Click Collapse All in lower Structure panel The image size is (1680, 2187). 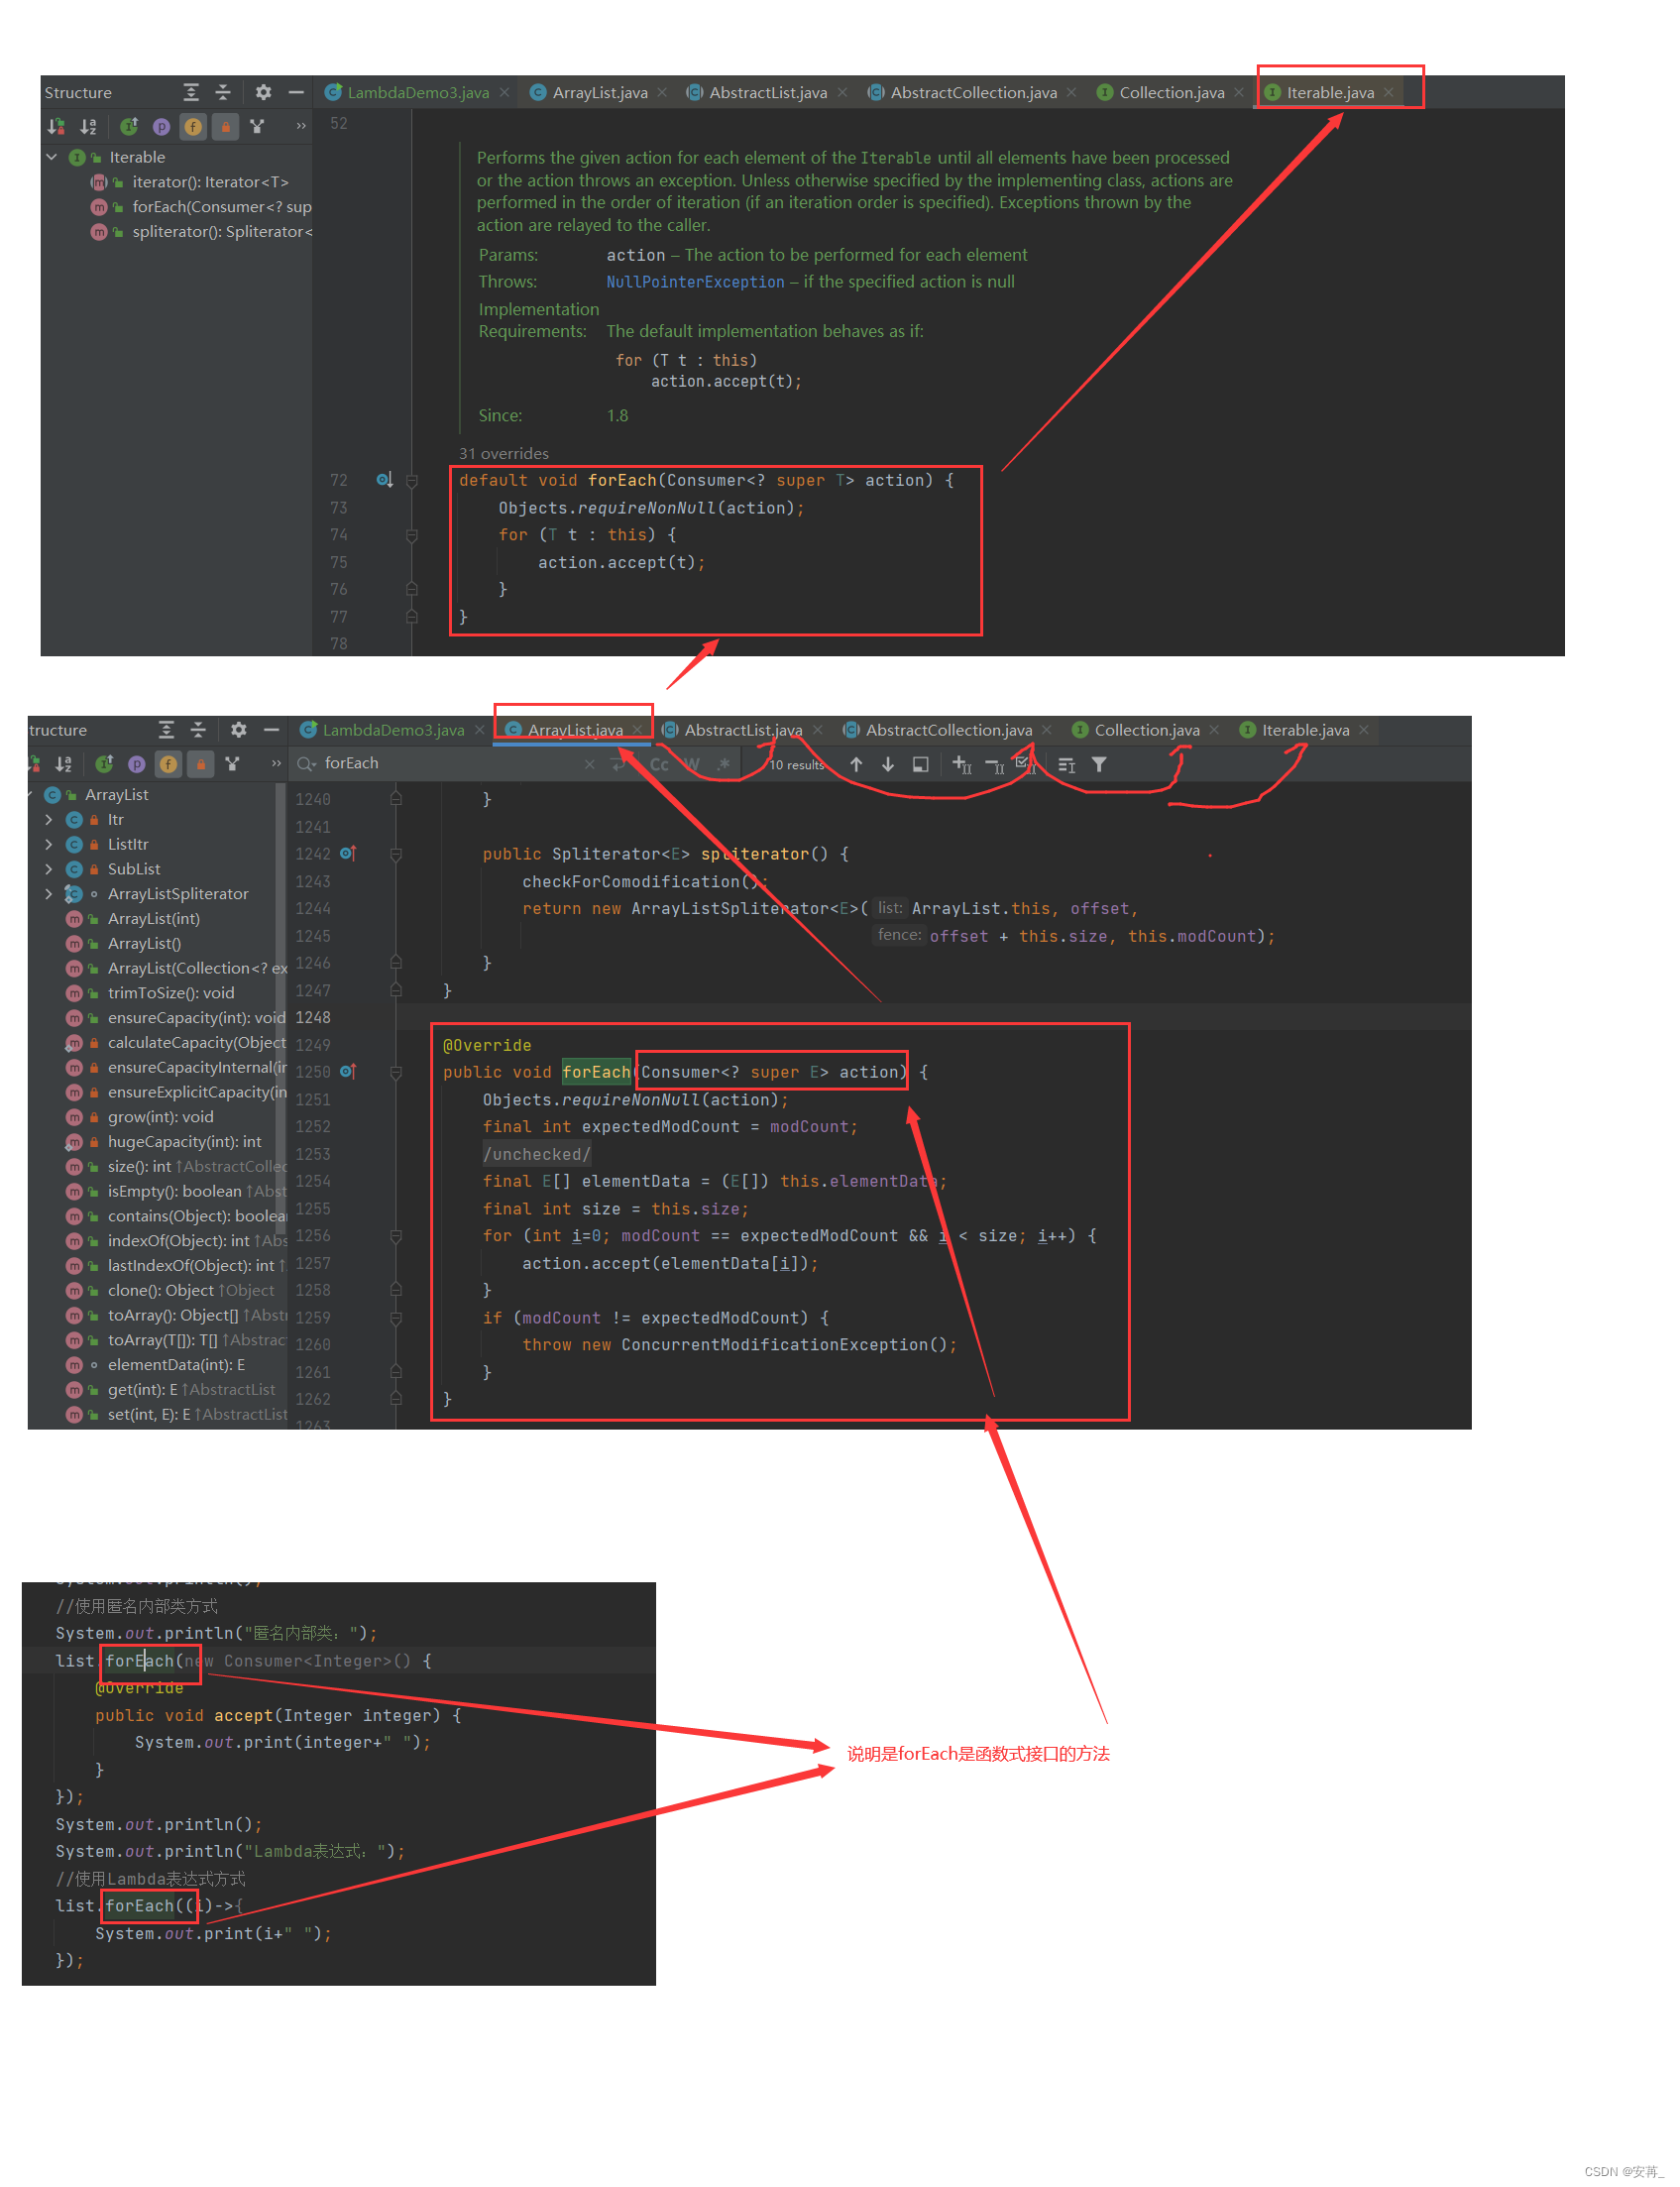click(x=198, y=730)
